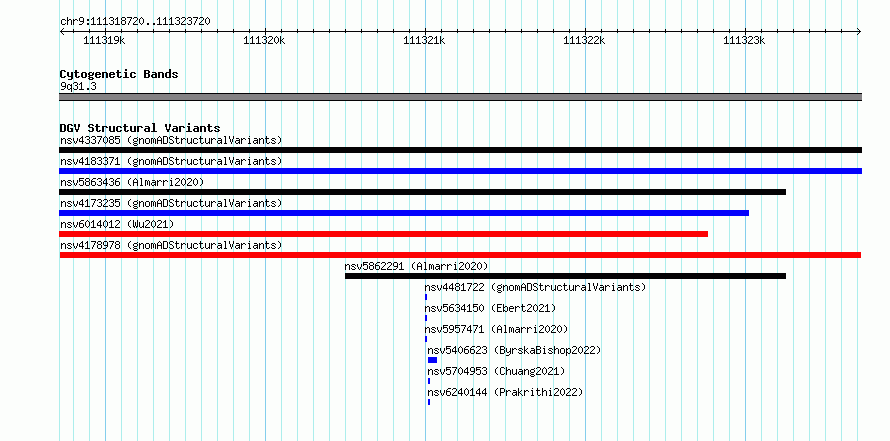Open variant label nsv5406623 (ByrskaBishop2022)
The height and width of the screenshot is (441, 890).
coord(514,350)
